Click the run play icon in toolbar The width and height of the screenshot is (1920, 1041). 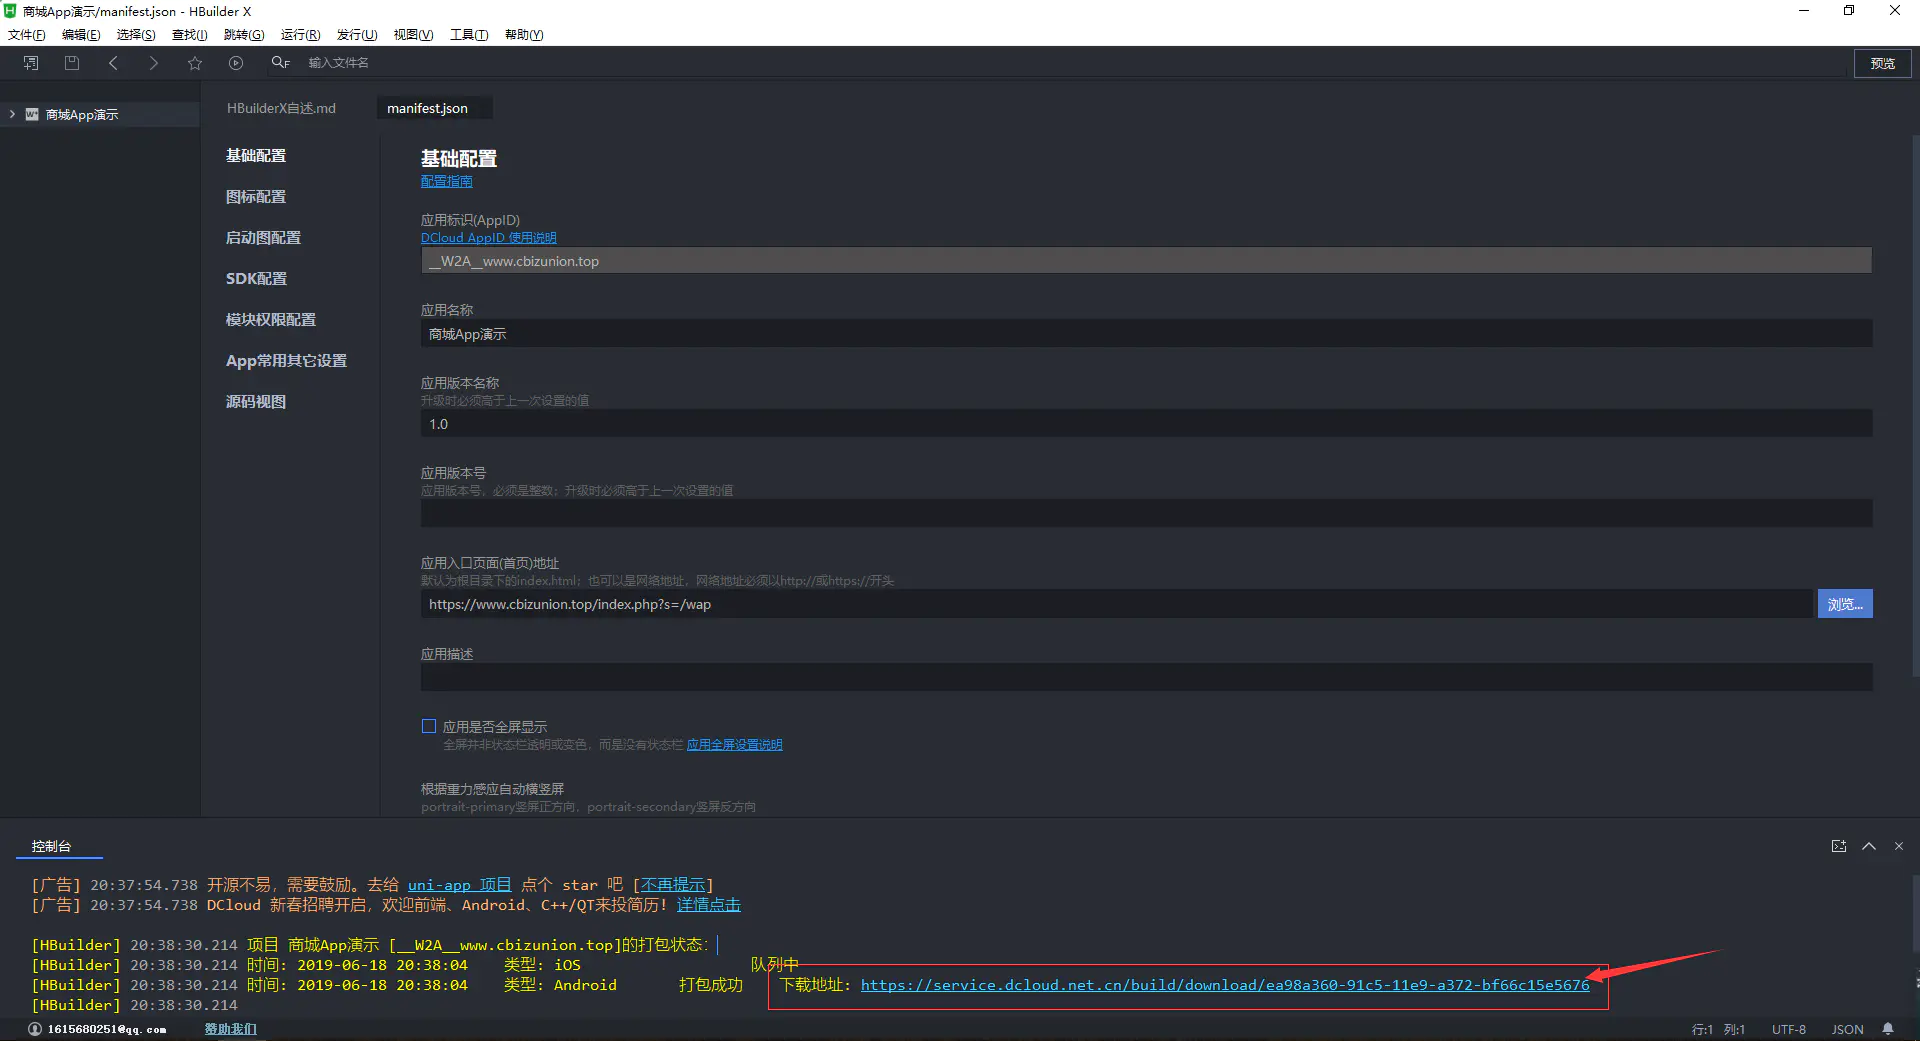236,63
